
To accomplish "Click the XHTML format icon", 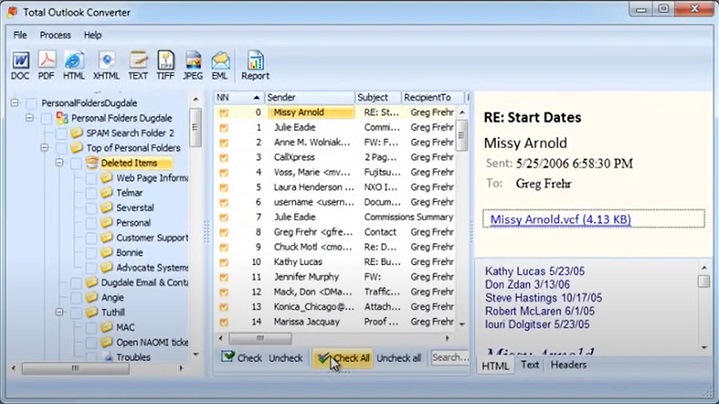I will (105, 63).
